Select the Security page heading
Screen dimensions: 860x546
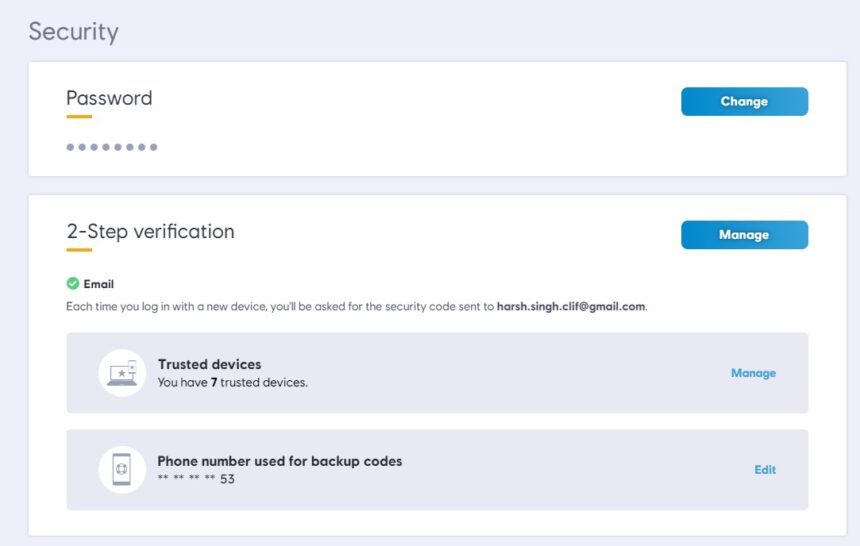pos(73,31)
